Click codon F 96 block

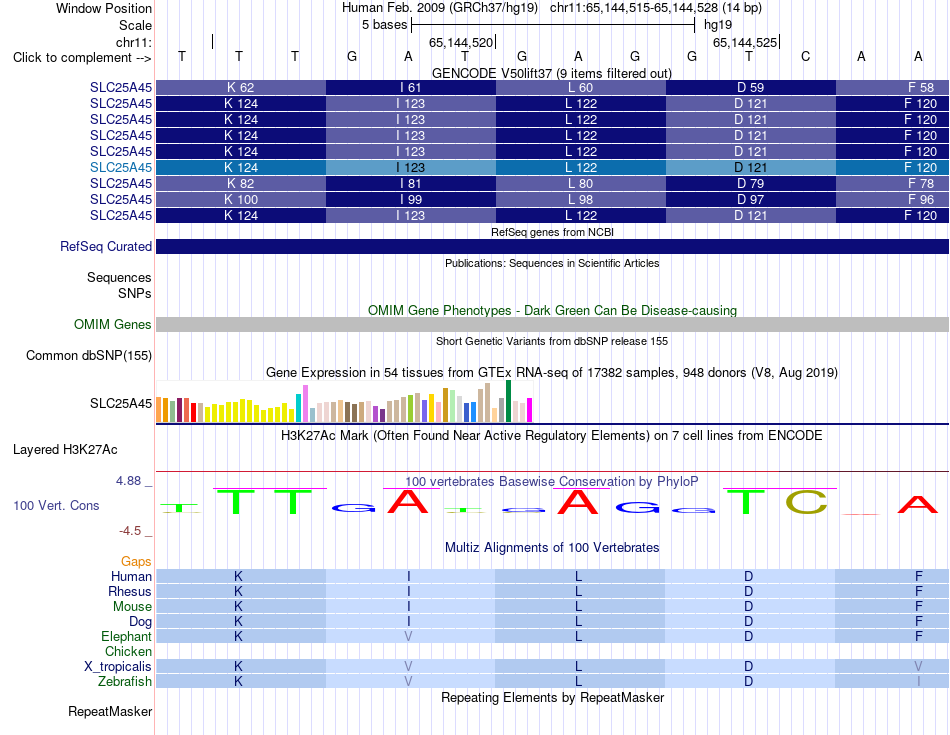(892, 199)
